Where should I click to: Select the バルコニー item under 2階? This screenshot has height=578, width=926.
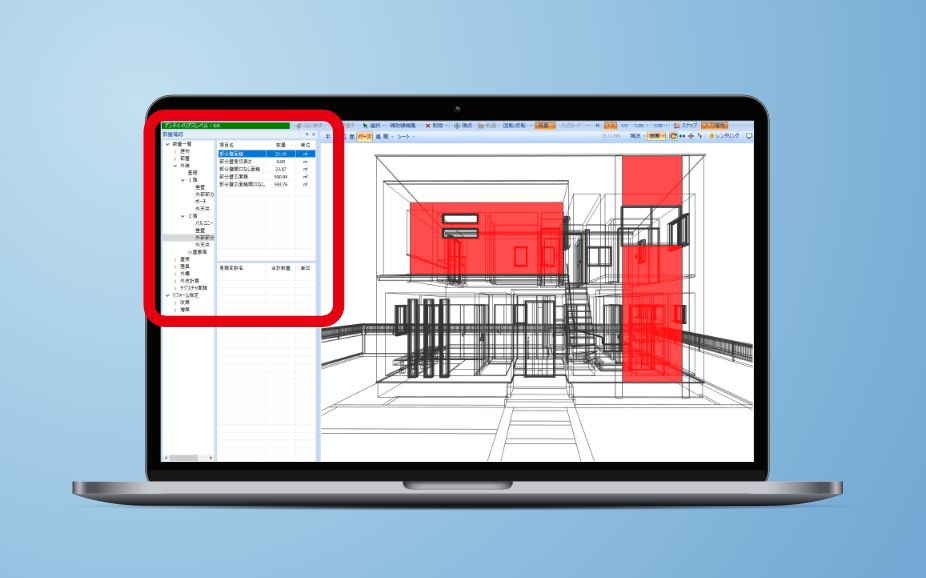tap(205, 223)
